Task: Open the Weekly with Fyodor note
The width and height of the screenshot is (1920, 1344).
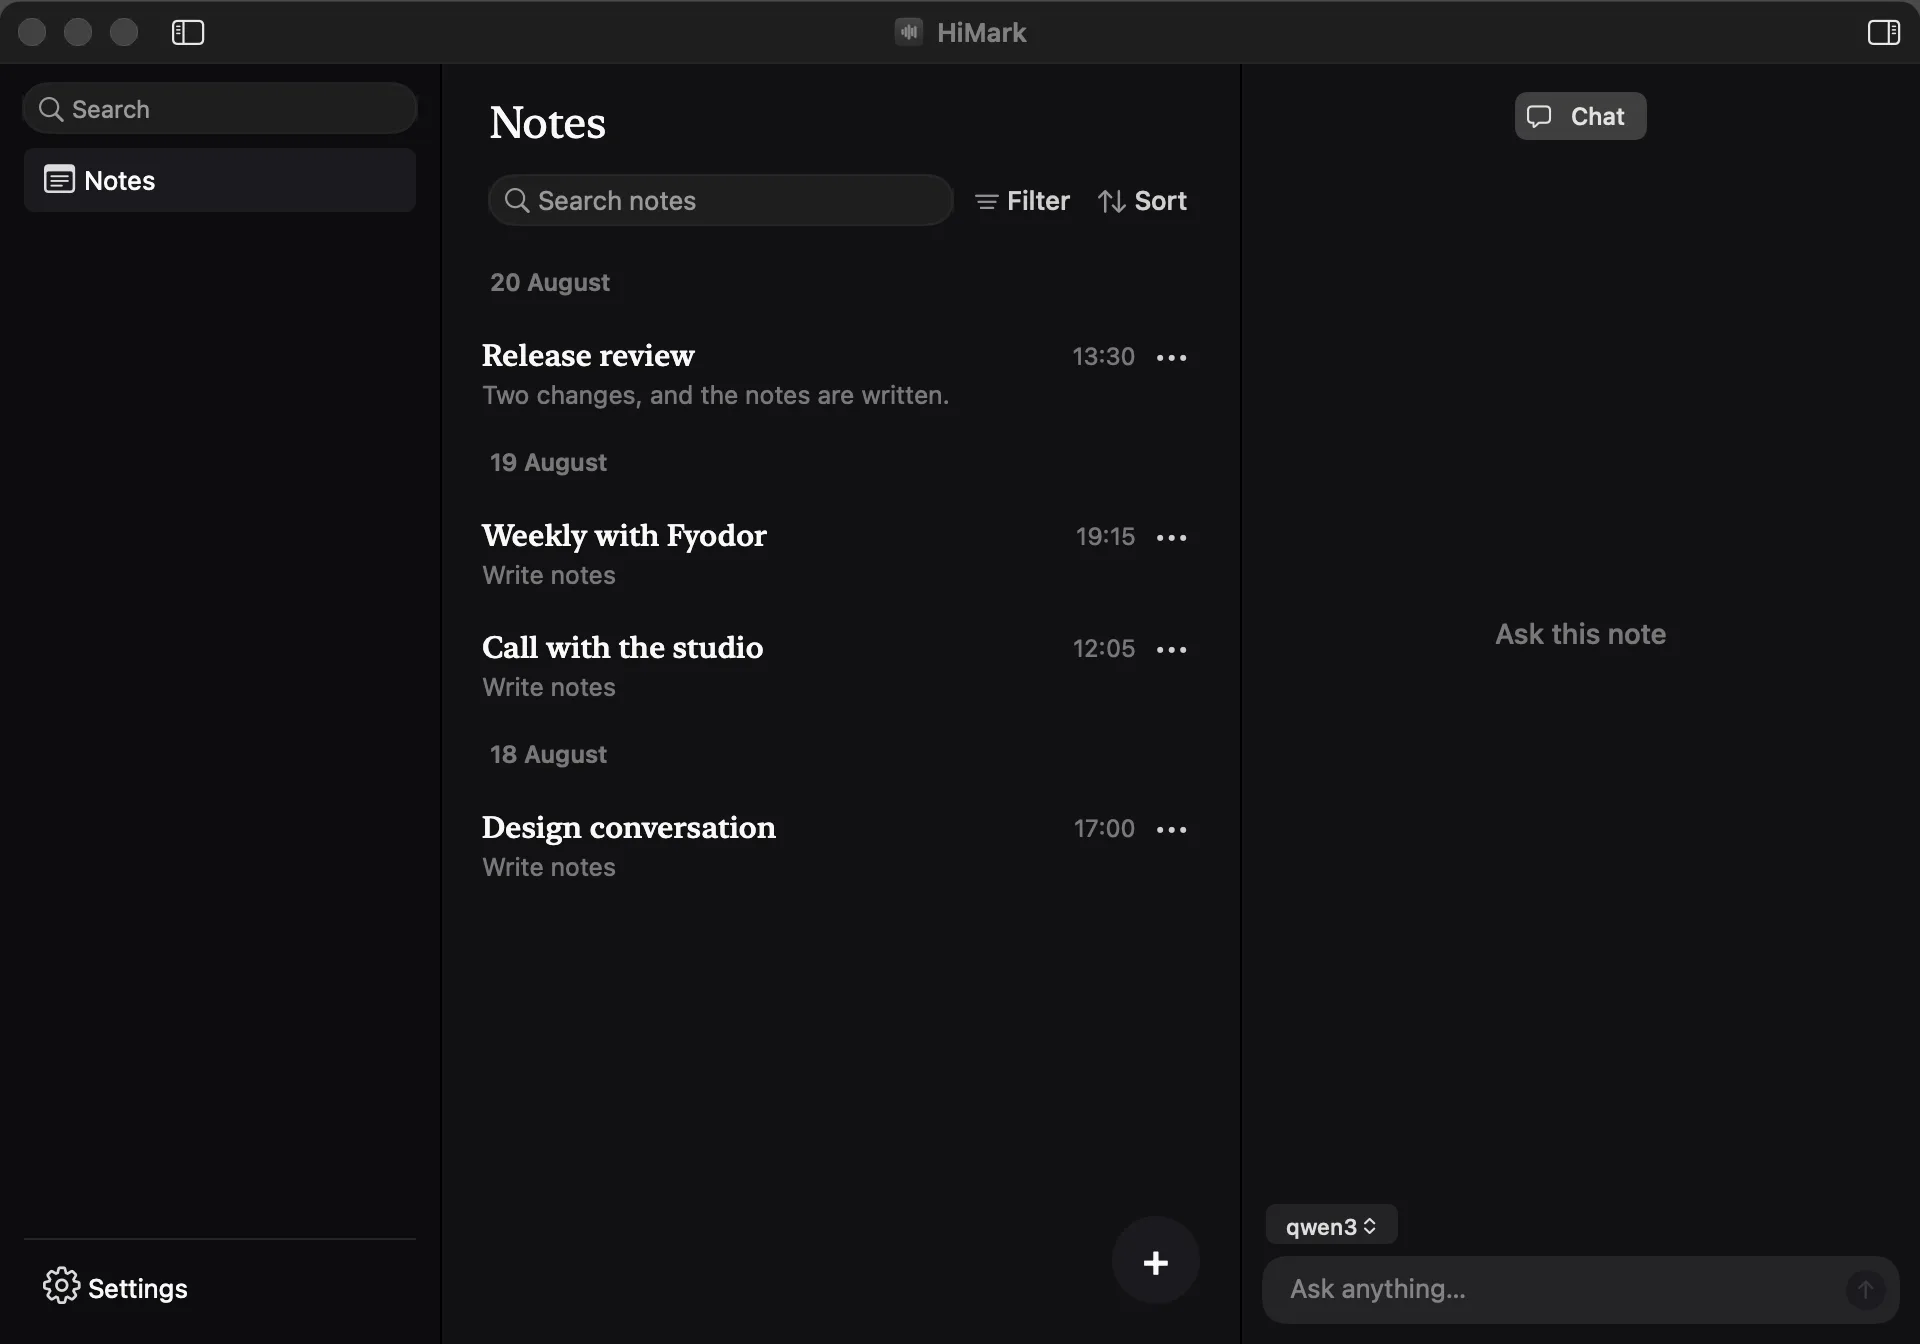Action: tap(624, 535)
